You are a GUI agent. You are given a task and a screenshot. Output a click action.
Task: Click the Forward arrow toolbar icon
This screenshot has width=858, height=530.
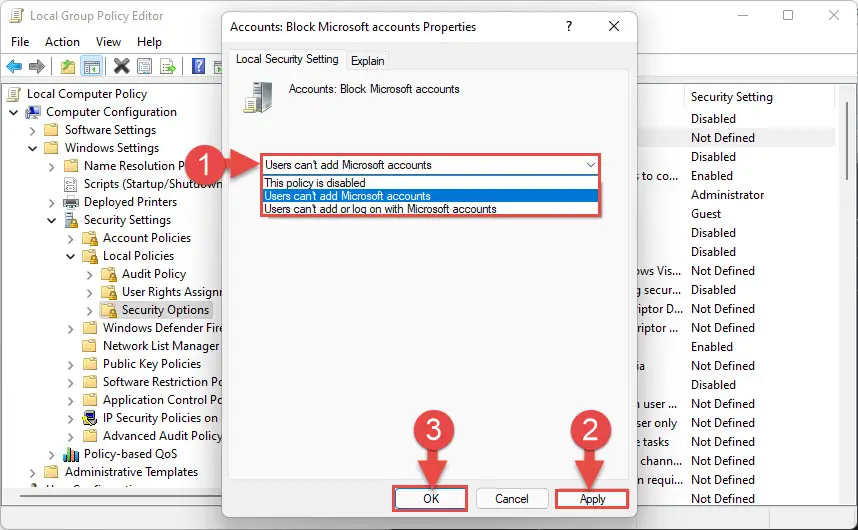point(37,67)
